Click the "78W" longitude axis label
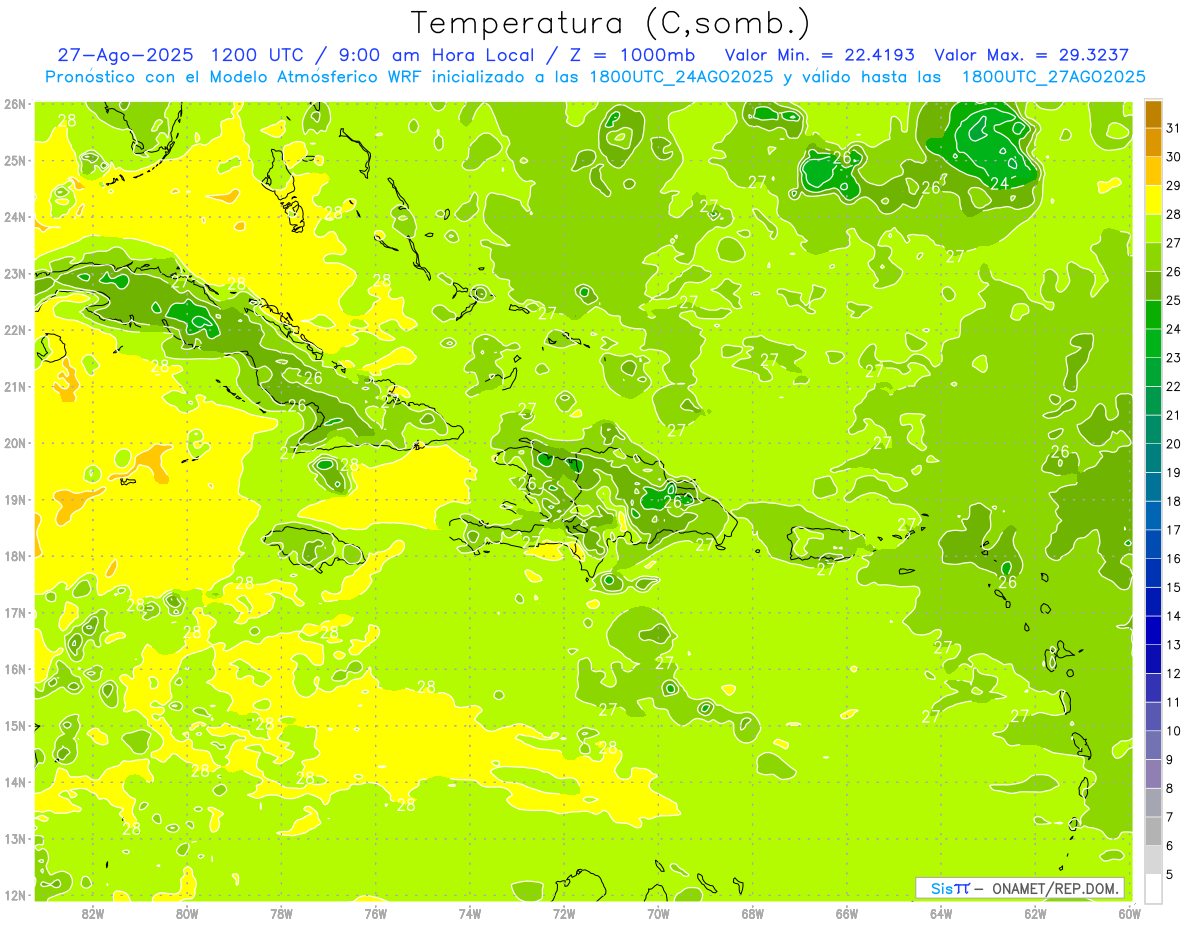This screenshot has height=927, width=1200. (281, 913)
